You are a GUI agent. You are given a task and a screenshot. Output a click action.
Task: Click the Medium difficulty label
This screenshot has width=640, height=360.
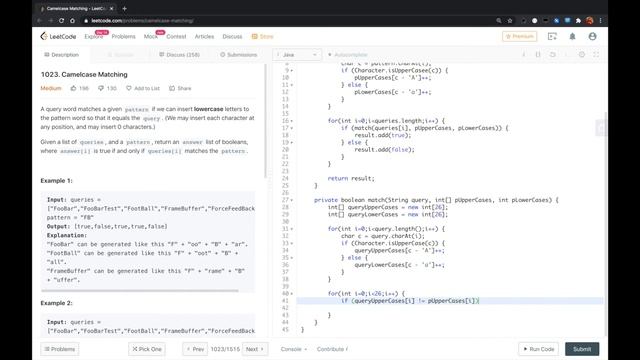click(x=51, y=88)
